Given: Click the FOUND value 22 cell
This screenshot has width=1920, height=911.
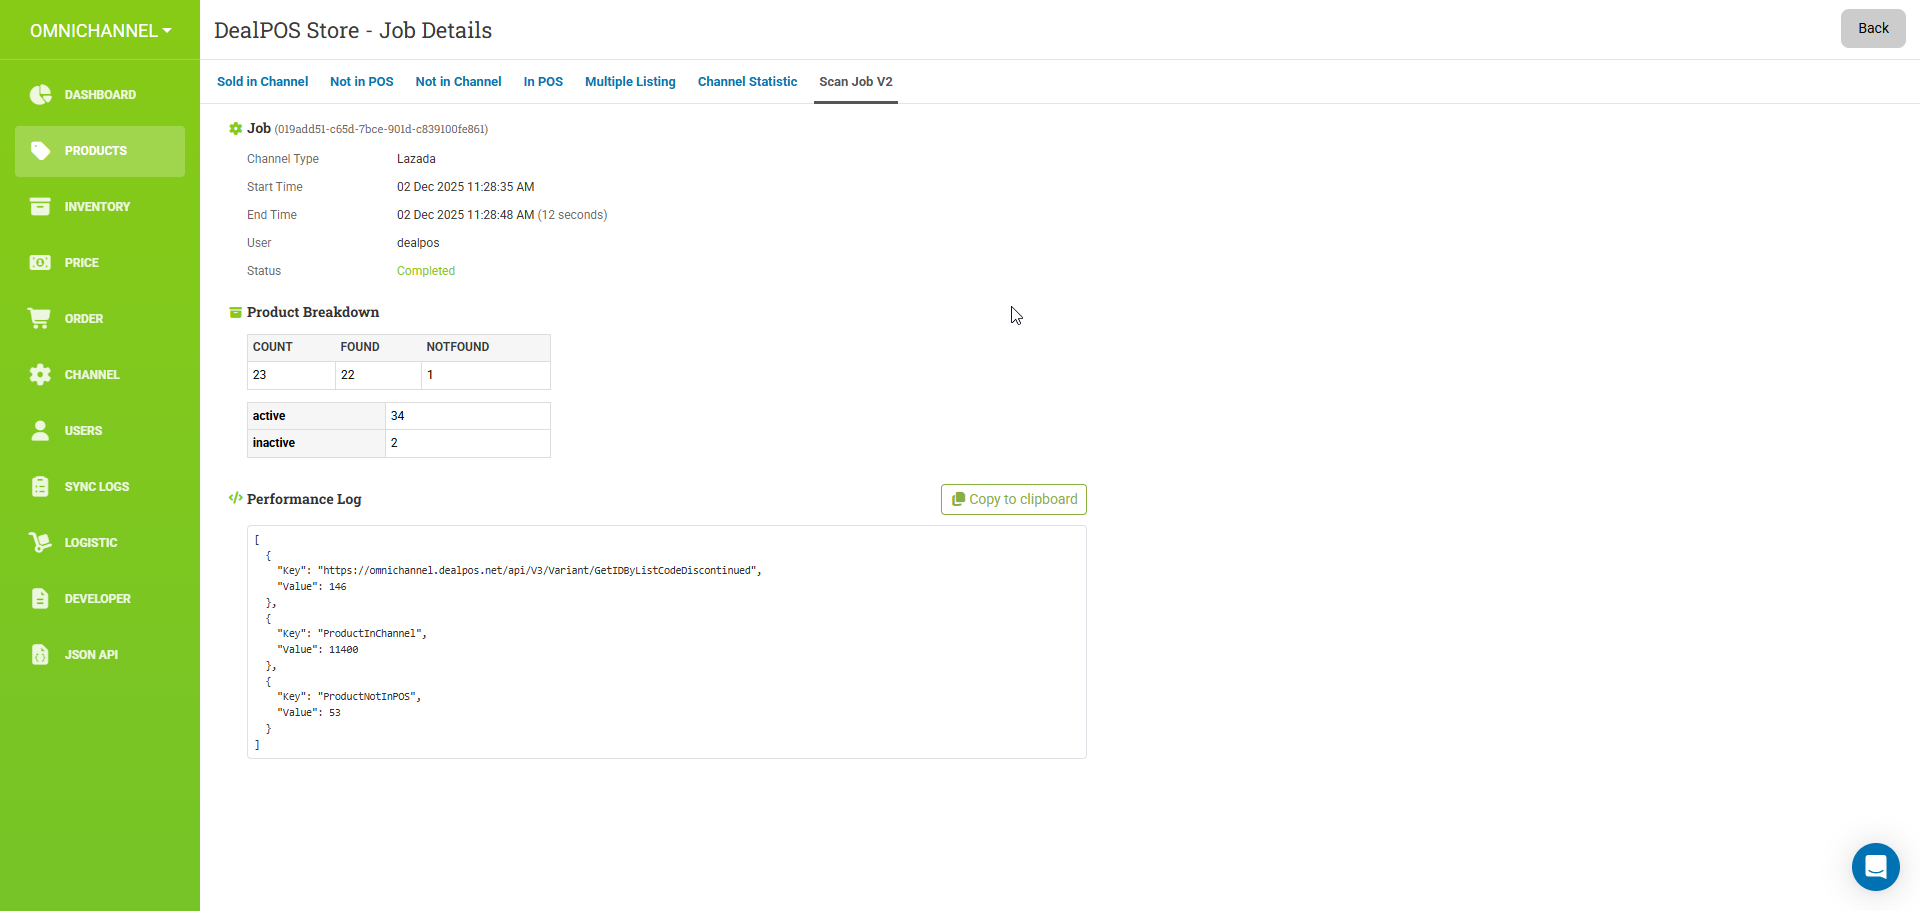Looking at the screenshot, I should pos(378,375).
